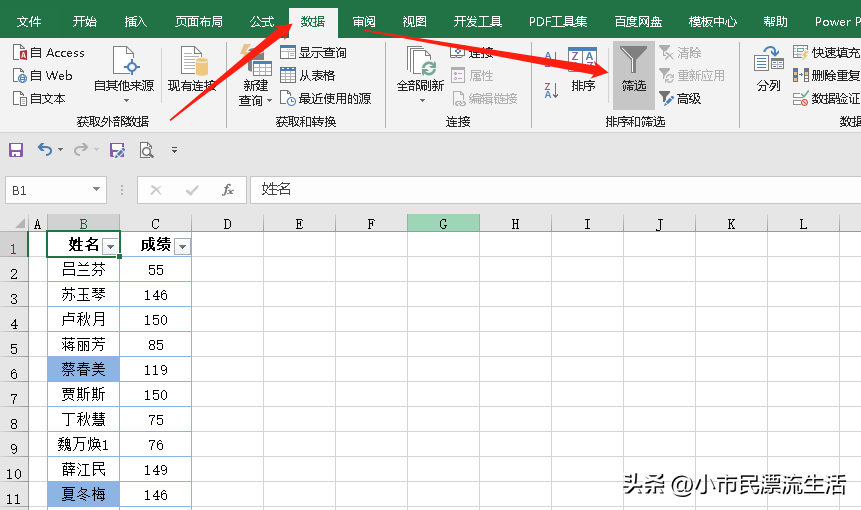861x510 pixels.
Task: Click 显示查询 in the ribbon
Action: pos(313,53)
